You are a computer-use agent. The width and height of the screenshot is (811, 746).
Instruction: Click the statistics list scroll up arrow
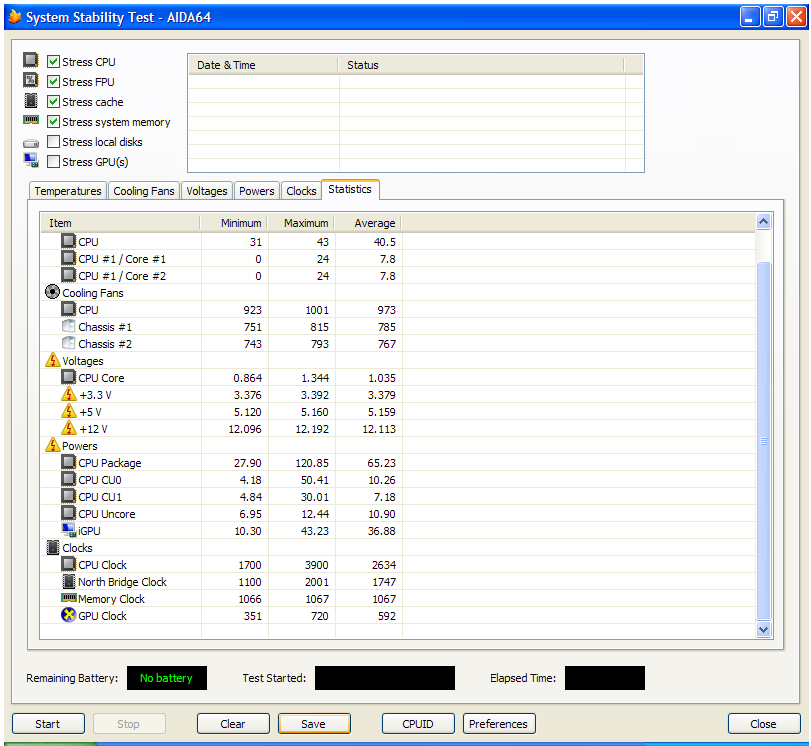coord(763,222)
